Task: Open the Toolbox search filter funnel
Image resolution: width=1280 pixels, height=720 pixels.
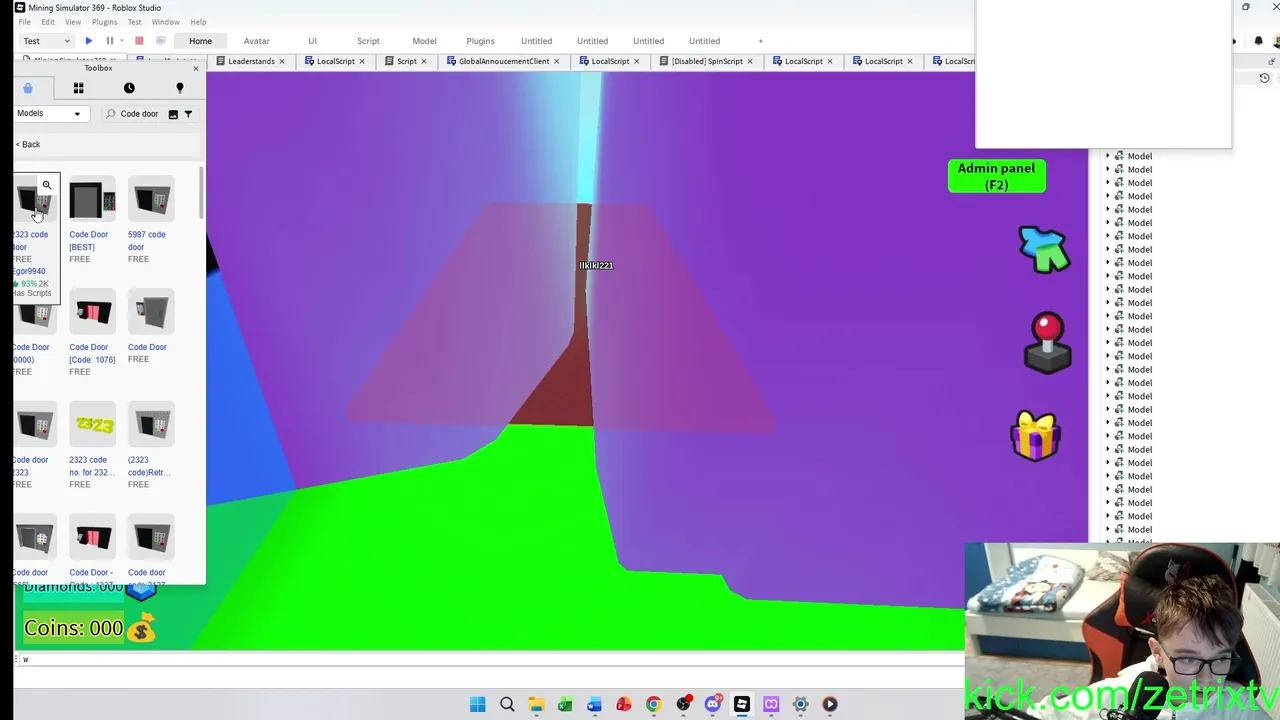Action: coord(188,114)
